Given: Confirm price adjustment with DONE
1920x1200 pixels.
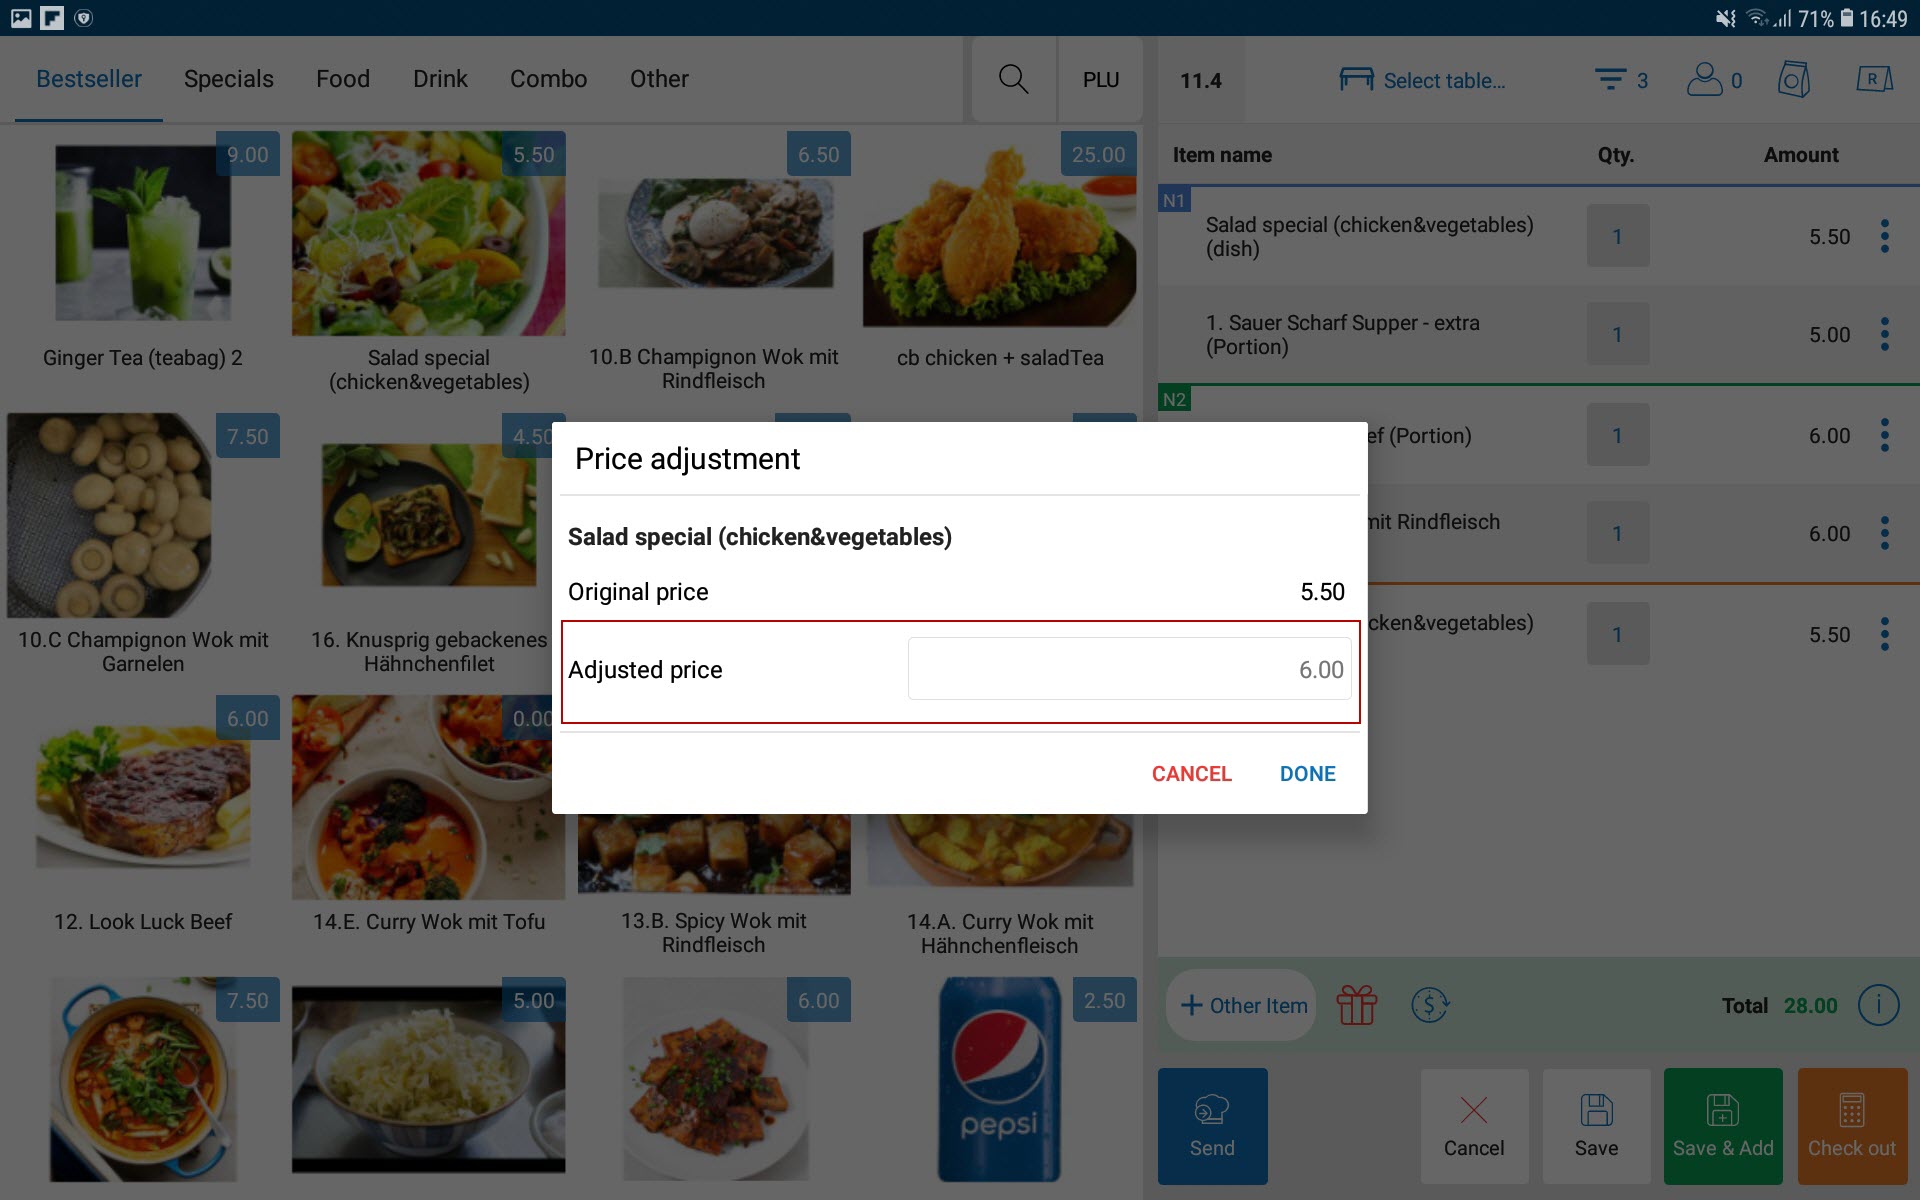Looking at the screenshot, I should [1307, 773].
